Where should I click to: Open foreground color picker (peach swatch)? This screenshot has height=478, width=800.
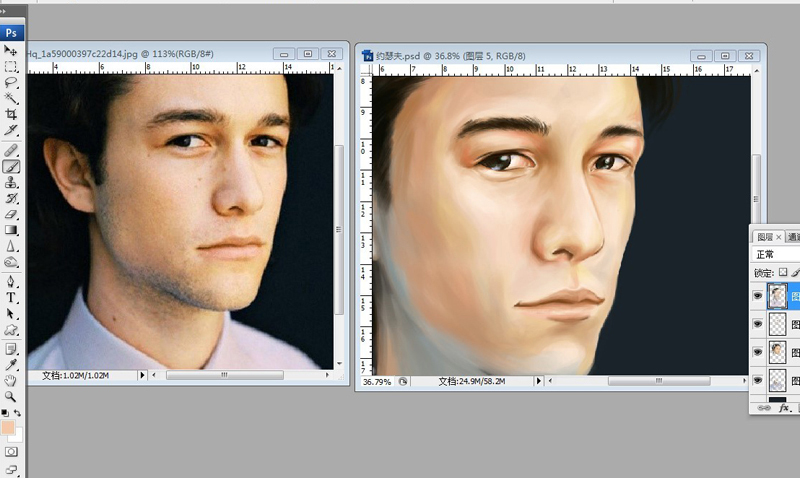8,428
